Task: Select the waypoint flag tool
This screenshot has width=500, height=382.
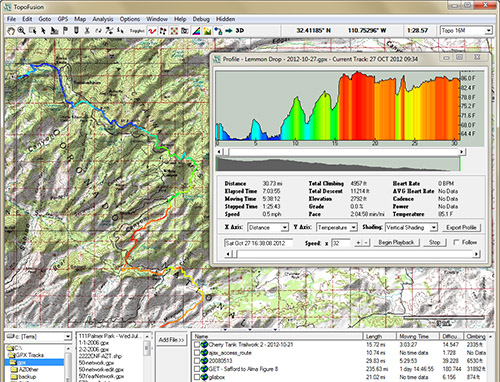Action: click(65, 31)
